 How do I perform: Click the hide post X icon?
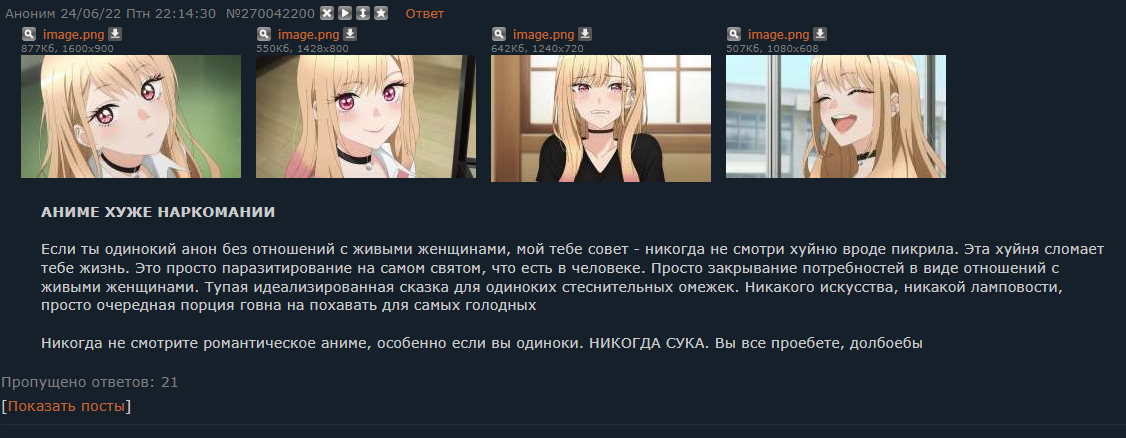tap(327, 13)
